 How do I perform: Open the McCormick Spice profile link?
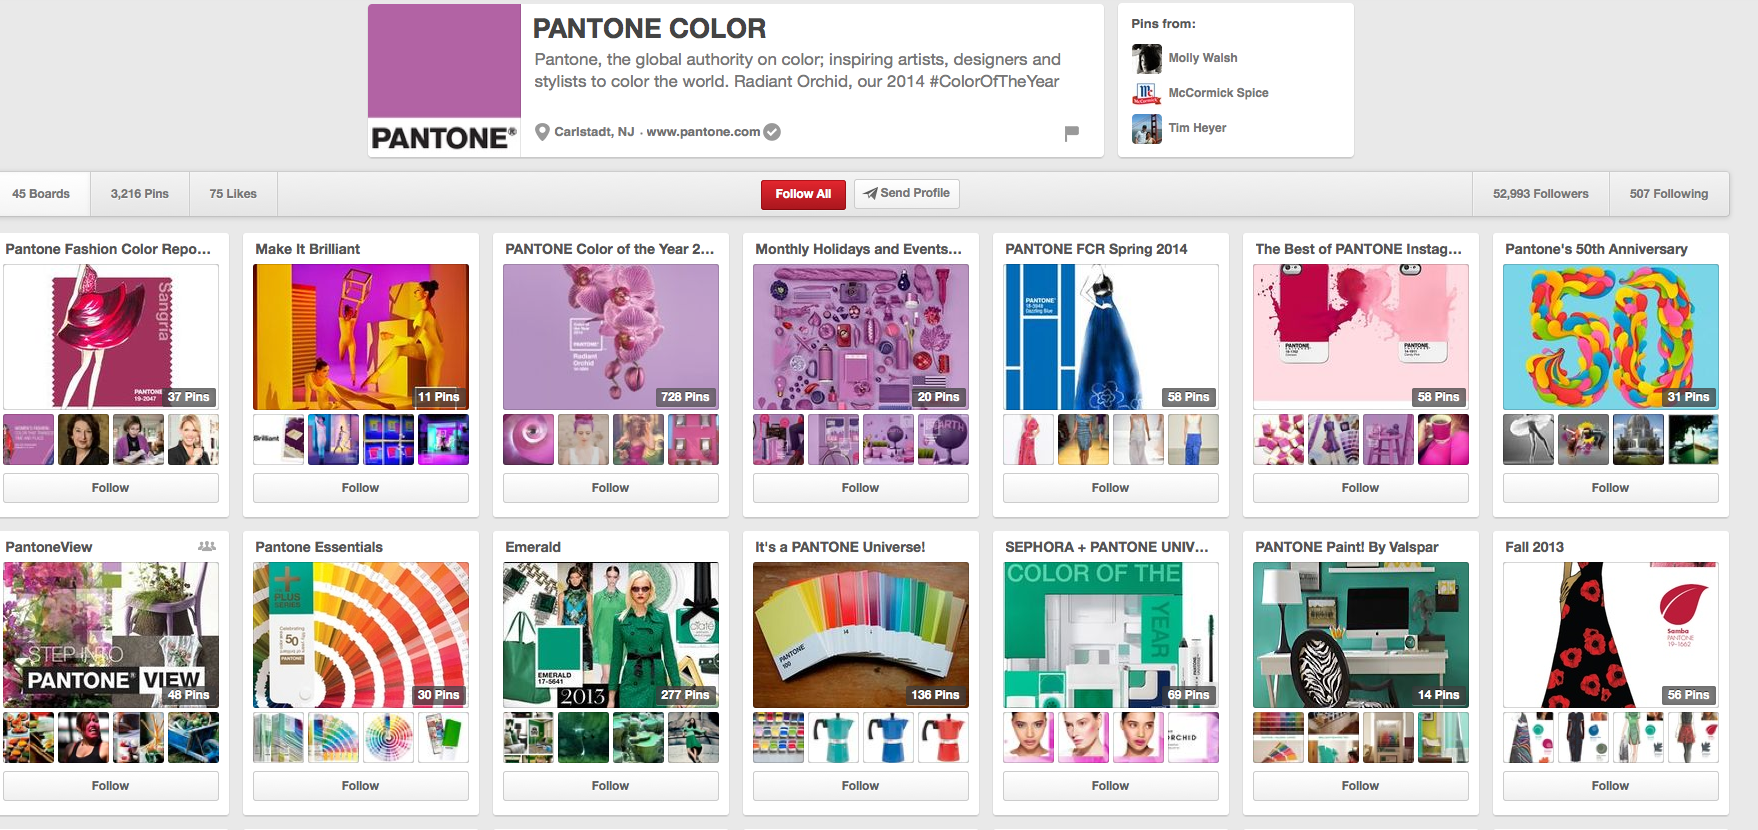pos(1218,93)
